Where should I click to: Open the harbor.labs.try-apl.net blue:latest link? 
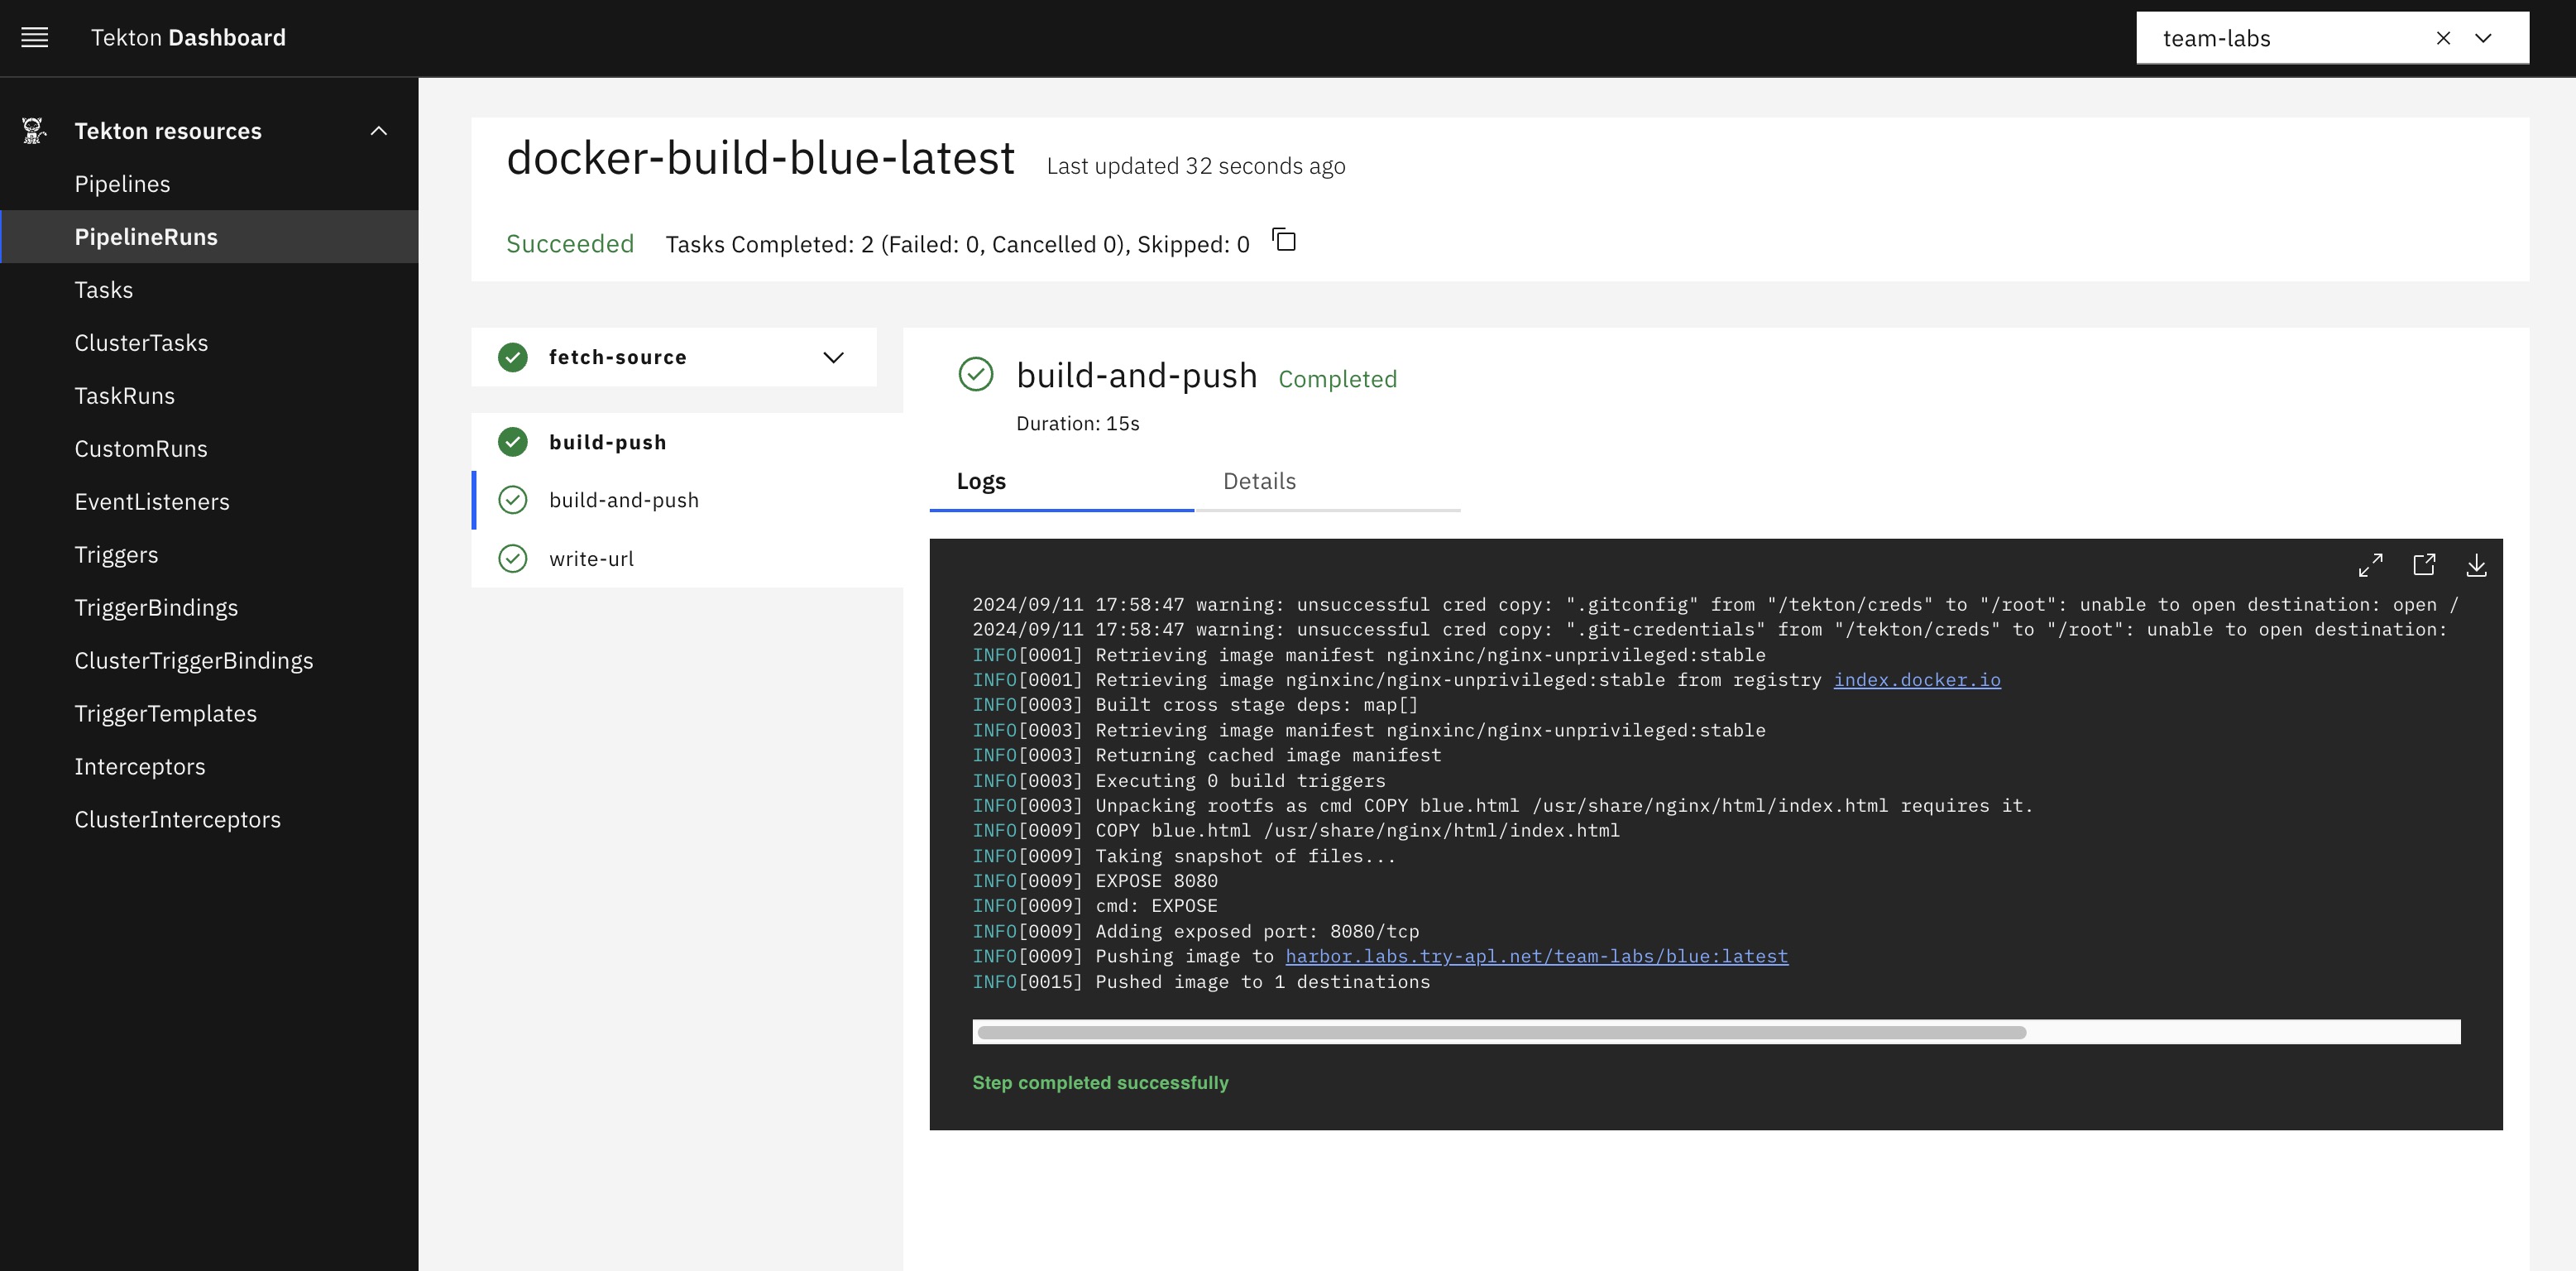[x=1536, y=956]
